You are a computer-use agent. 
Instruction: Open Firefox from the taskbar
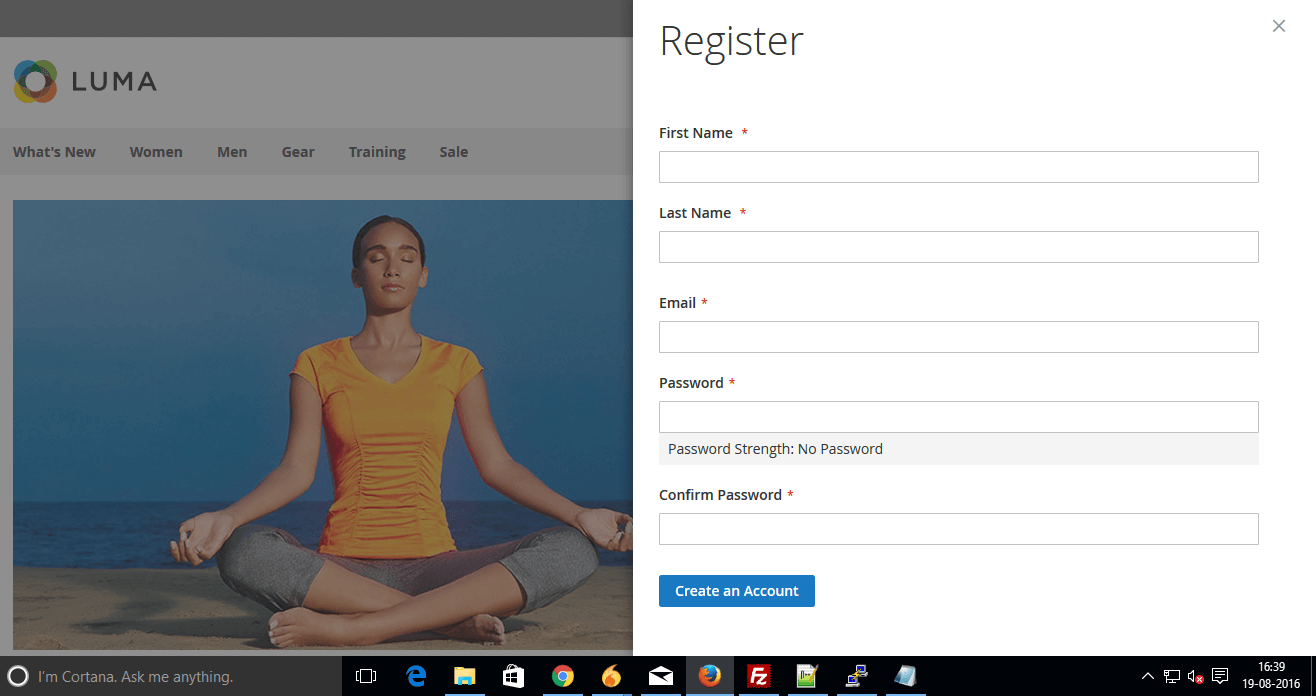point(710,676)
